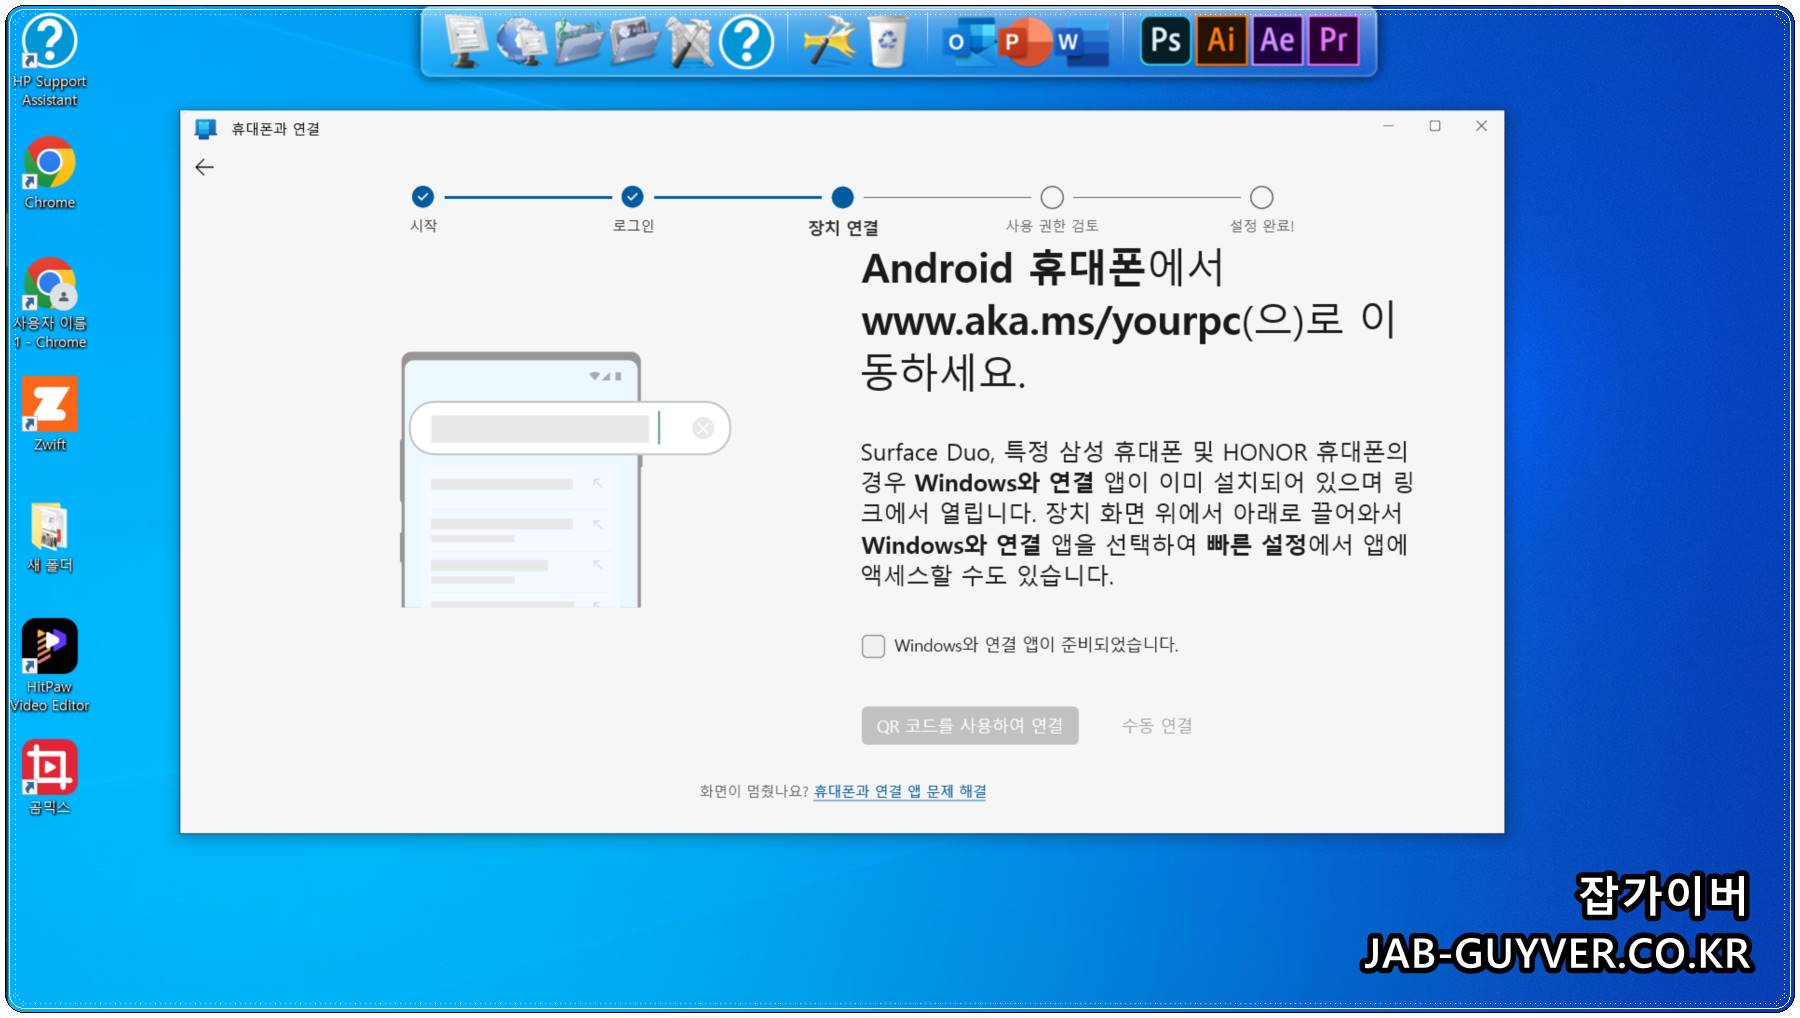The width and height of the screenshot is (1800, 1018).
Task: Open the Zwift desktop shortcut
Action: [49, 414]
